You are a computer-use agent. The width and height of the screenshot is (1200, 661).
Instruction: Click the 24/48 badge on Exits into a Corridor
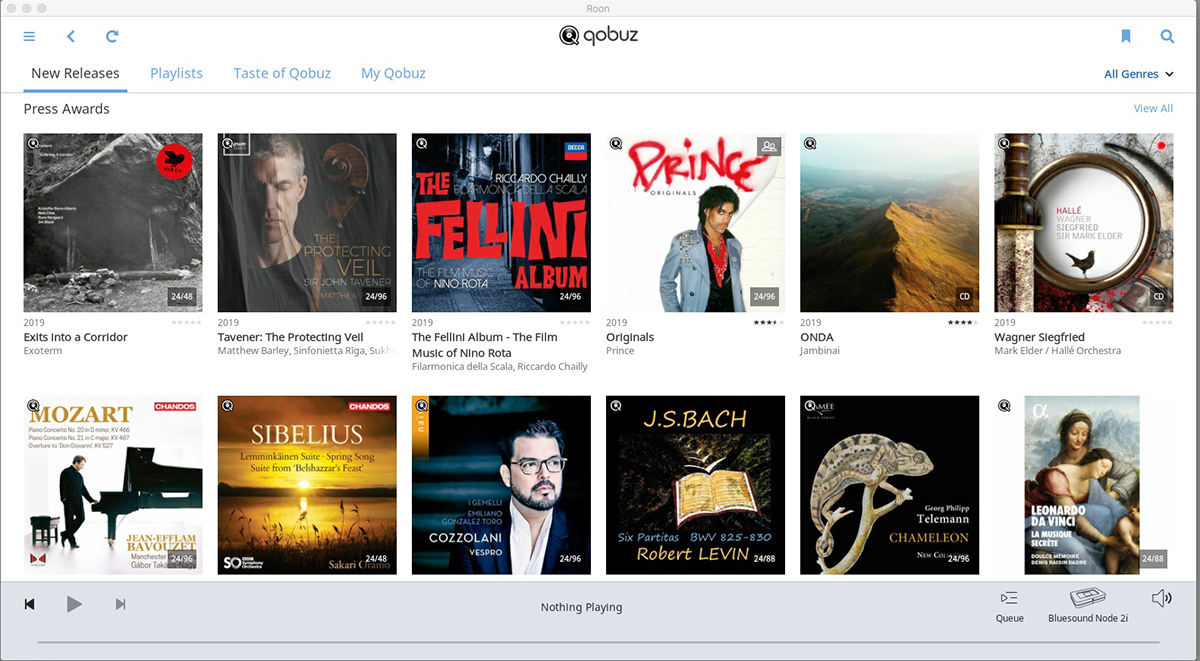[x=182, y=296]
